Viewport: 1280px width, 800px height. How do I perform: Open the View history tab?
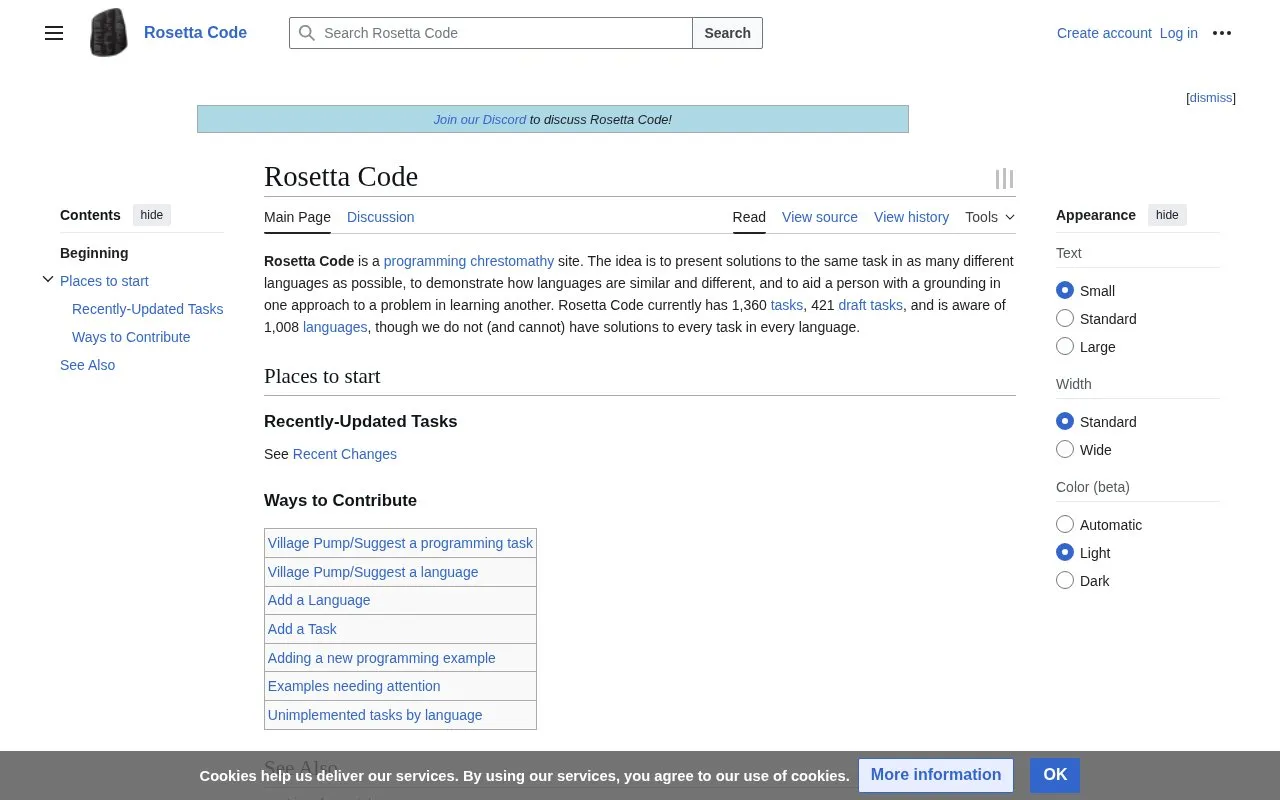[911, 217]
